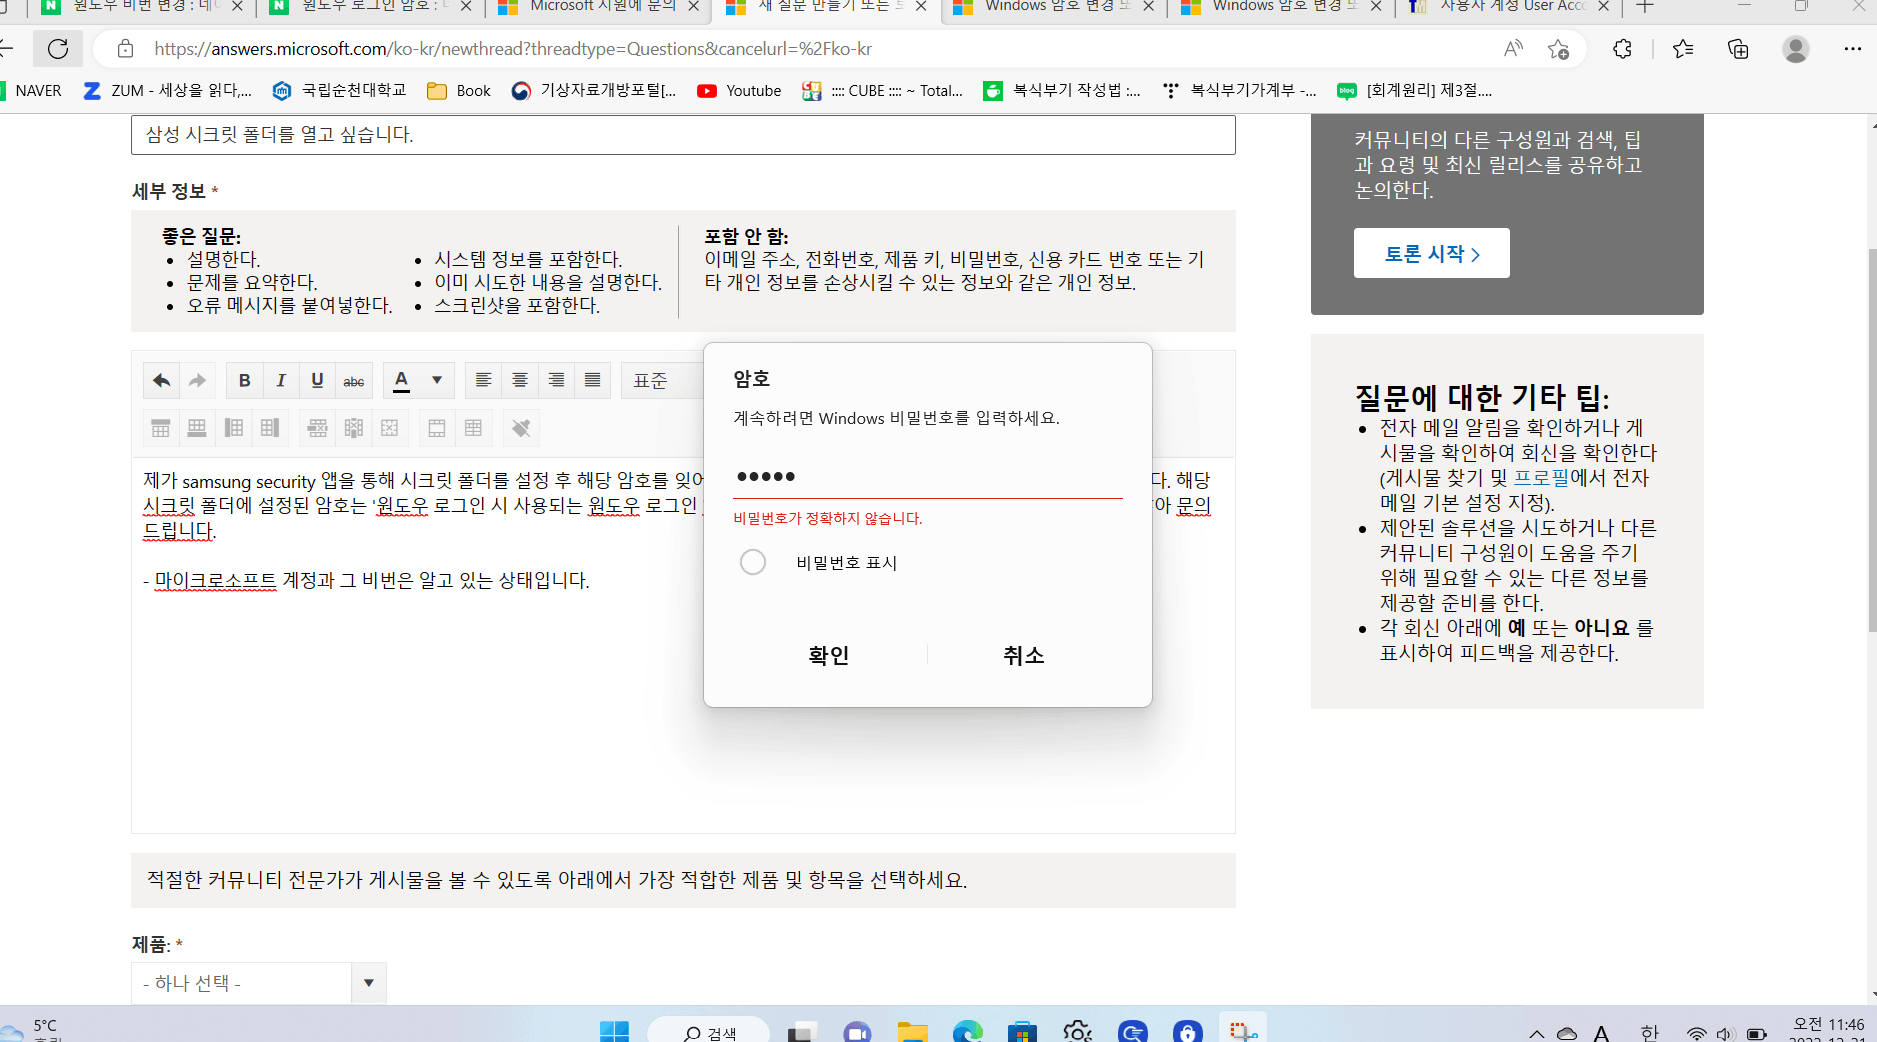Click the redo arrow in editor toolbar
This screenshot has height=1042, width=1877.
pos(197,380)
